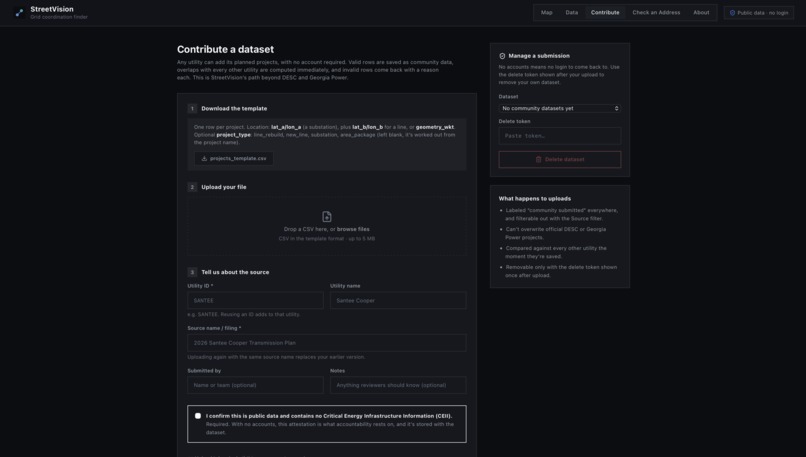Click the Source name / filing field
The width and height of the screenshot is (806, 457).
(327, 343)
